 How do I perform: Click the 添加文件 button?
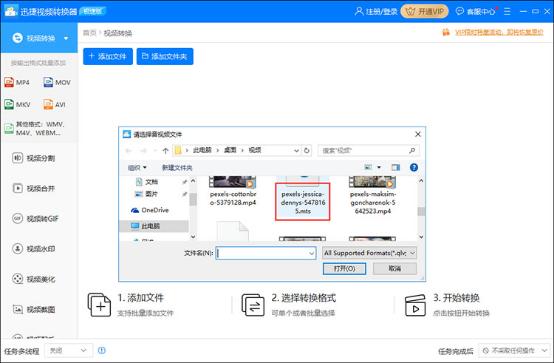point(108,57)
